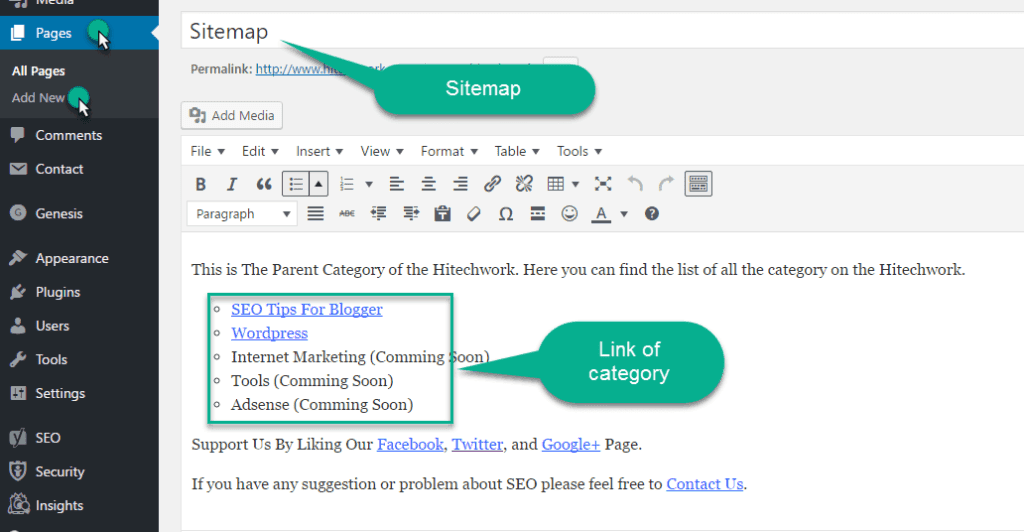The height and width of the screenshot is (532, 1024).
Task: Justify text alignment
Action: point(315,213)
